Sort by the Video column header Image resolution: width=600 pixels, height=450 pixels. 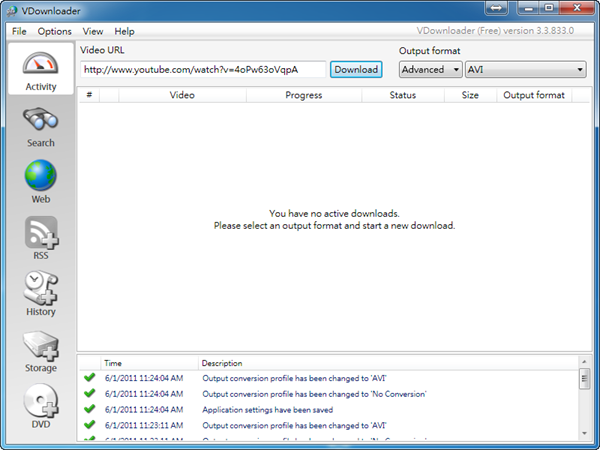pyautogui.click(x=182, y=95)
